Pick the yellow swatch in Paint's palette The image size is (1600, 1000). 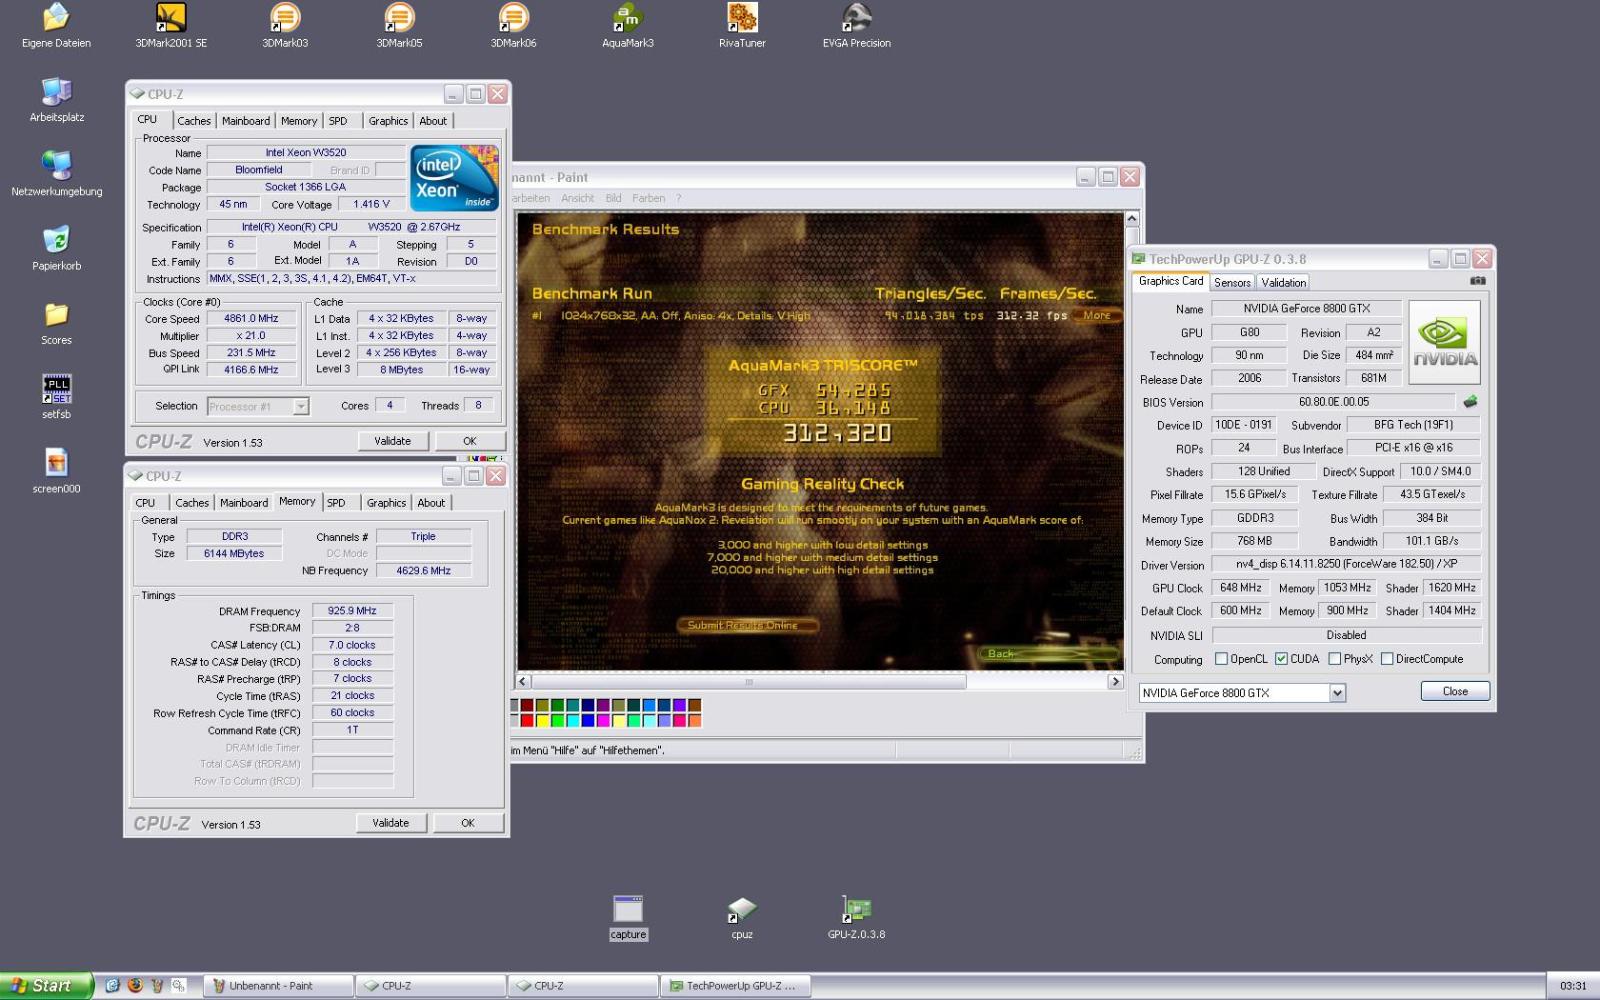(x=542, y=721)
